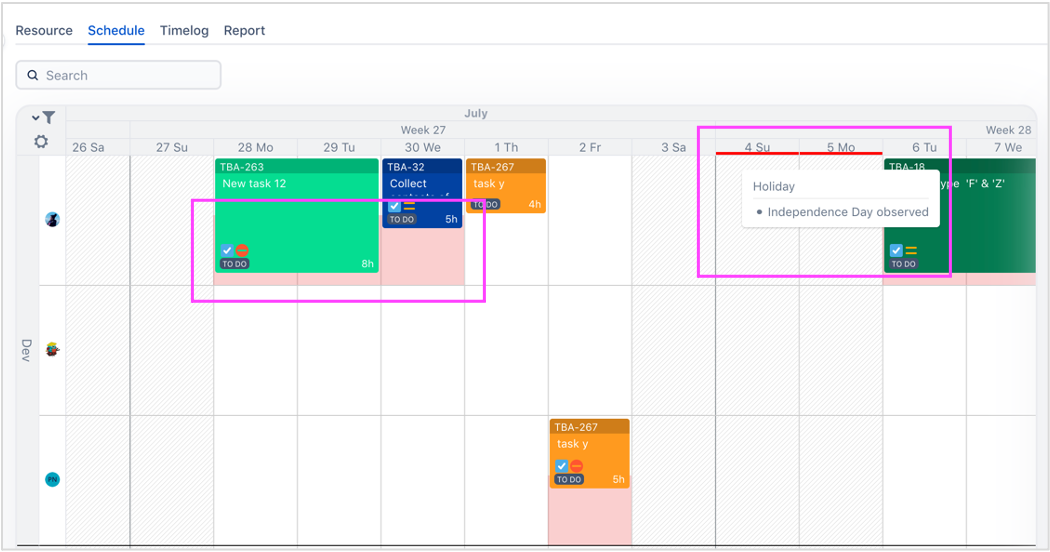
Task: Open the TO DO status on TBA-263
Action: click(x=235, y=265)
